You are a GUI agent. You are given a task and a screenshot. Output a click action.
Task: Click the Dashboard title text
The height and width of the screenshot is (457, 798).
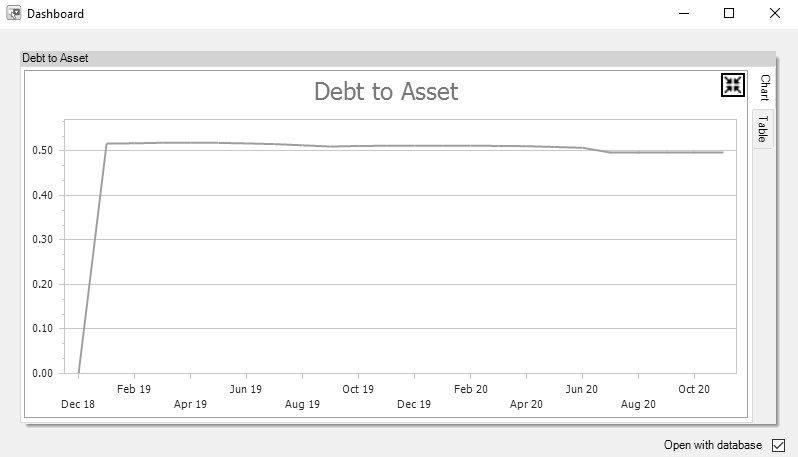coord(55,14)
